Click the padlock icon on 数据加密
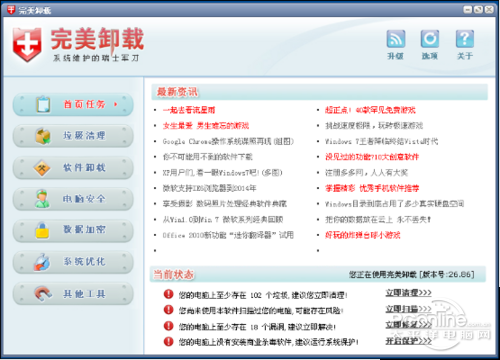The width and height of the screenshot is (500, 360). click(x=42, y=230)
